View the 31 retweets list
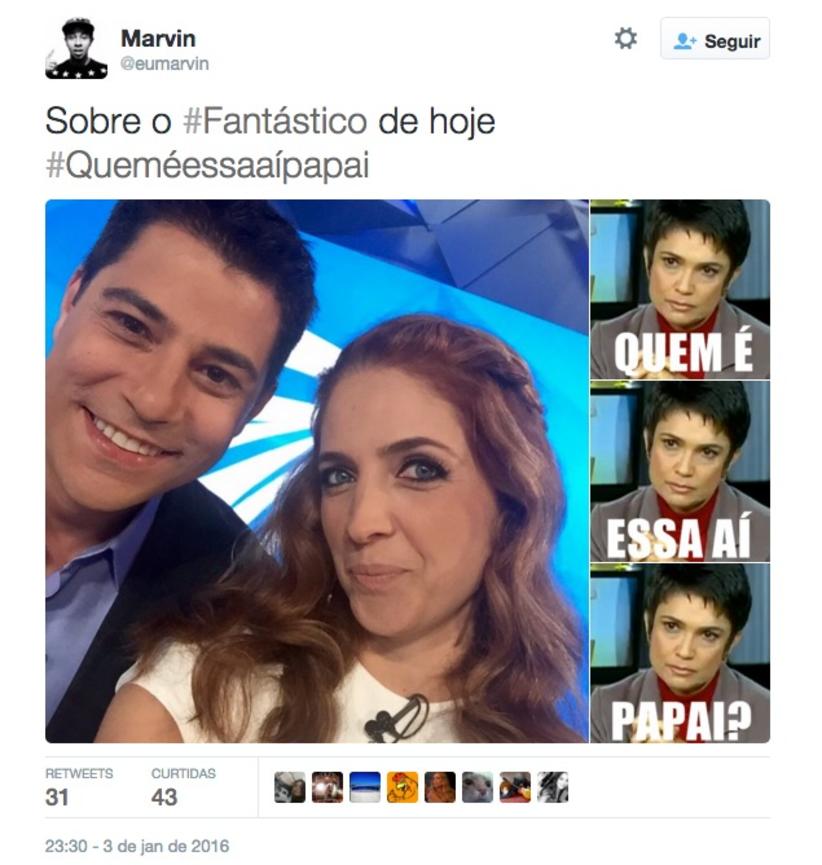The image size is (822, 865). tap(79, 787)
